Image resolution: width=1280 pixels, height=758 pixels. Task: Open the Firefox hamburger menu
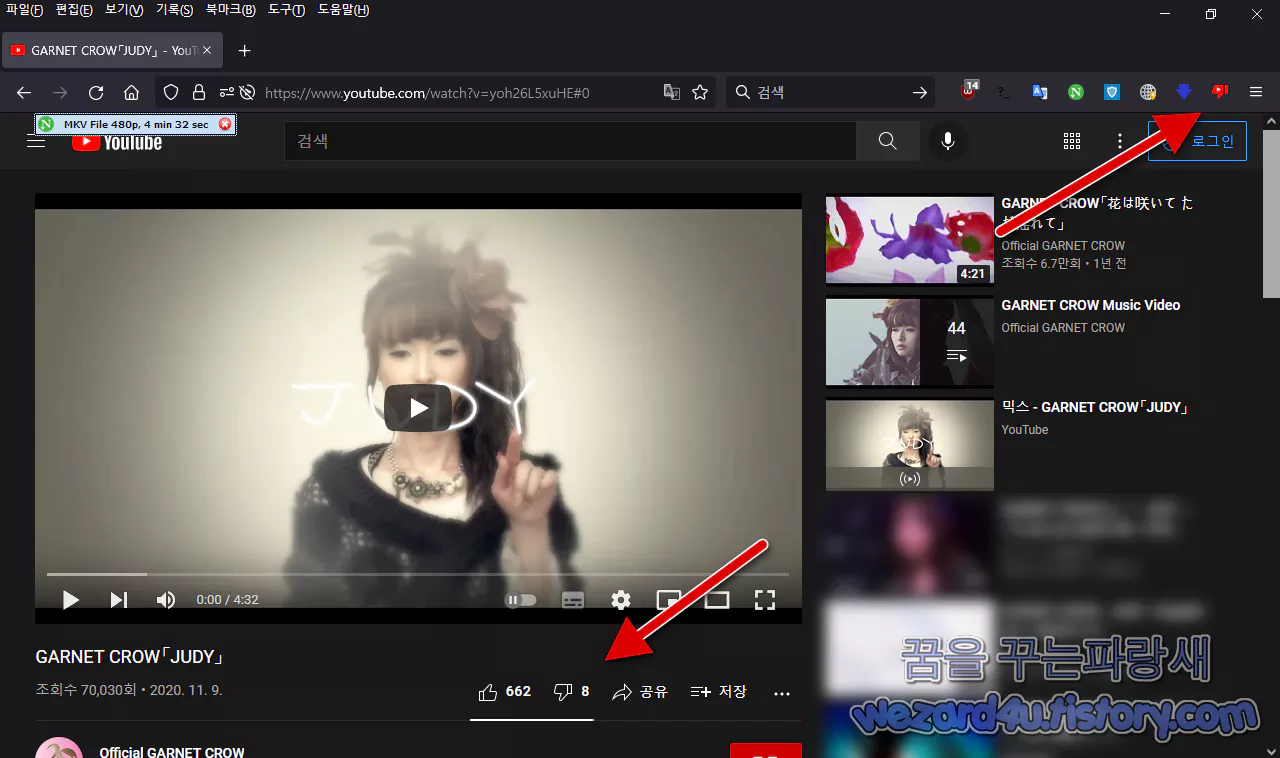pyautogui.click(x=1255, y=91)
